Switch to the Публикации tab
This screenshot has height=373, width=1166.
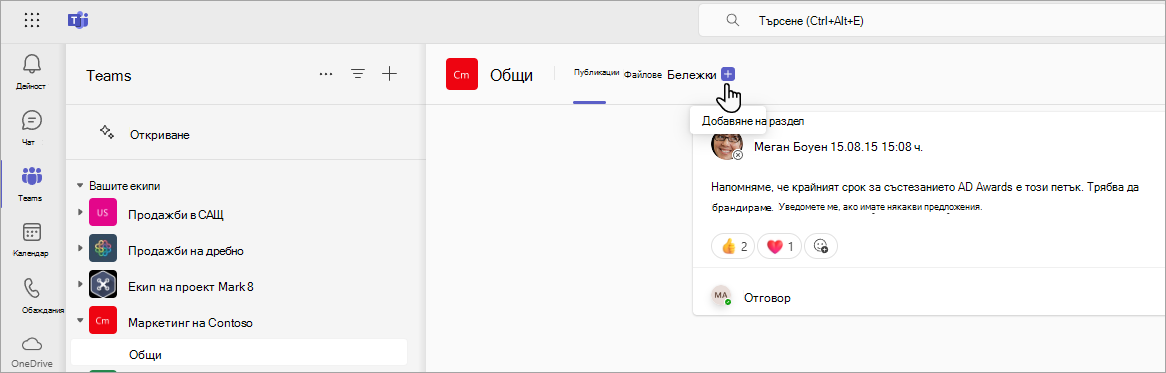(596, 73)
